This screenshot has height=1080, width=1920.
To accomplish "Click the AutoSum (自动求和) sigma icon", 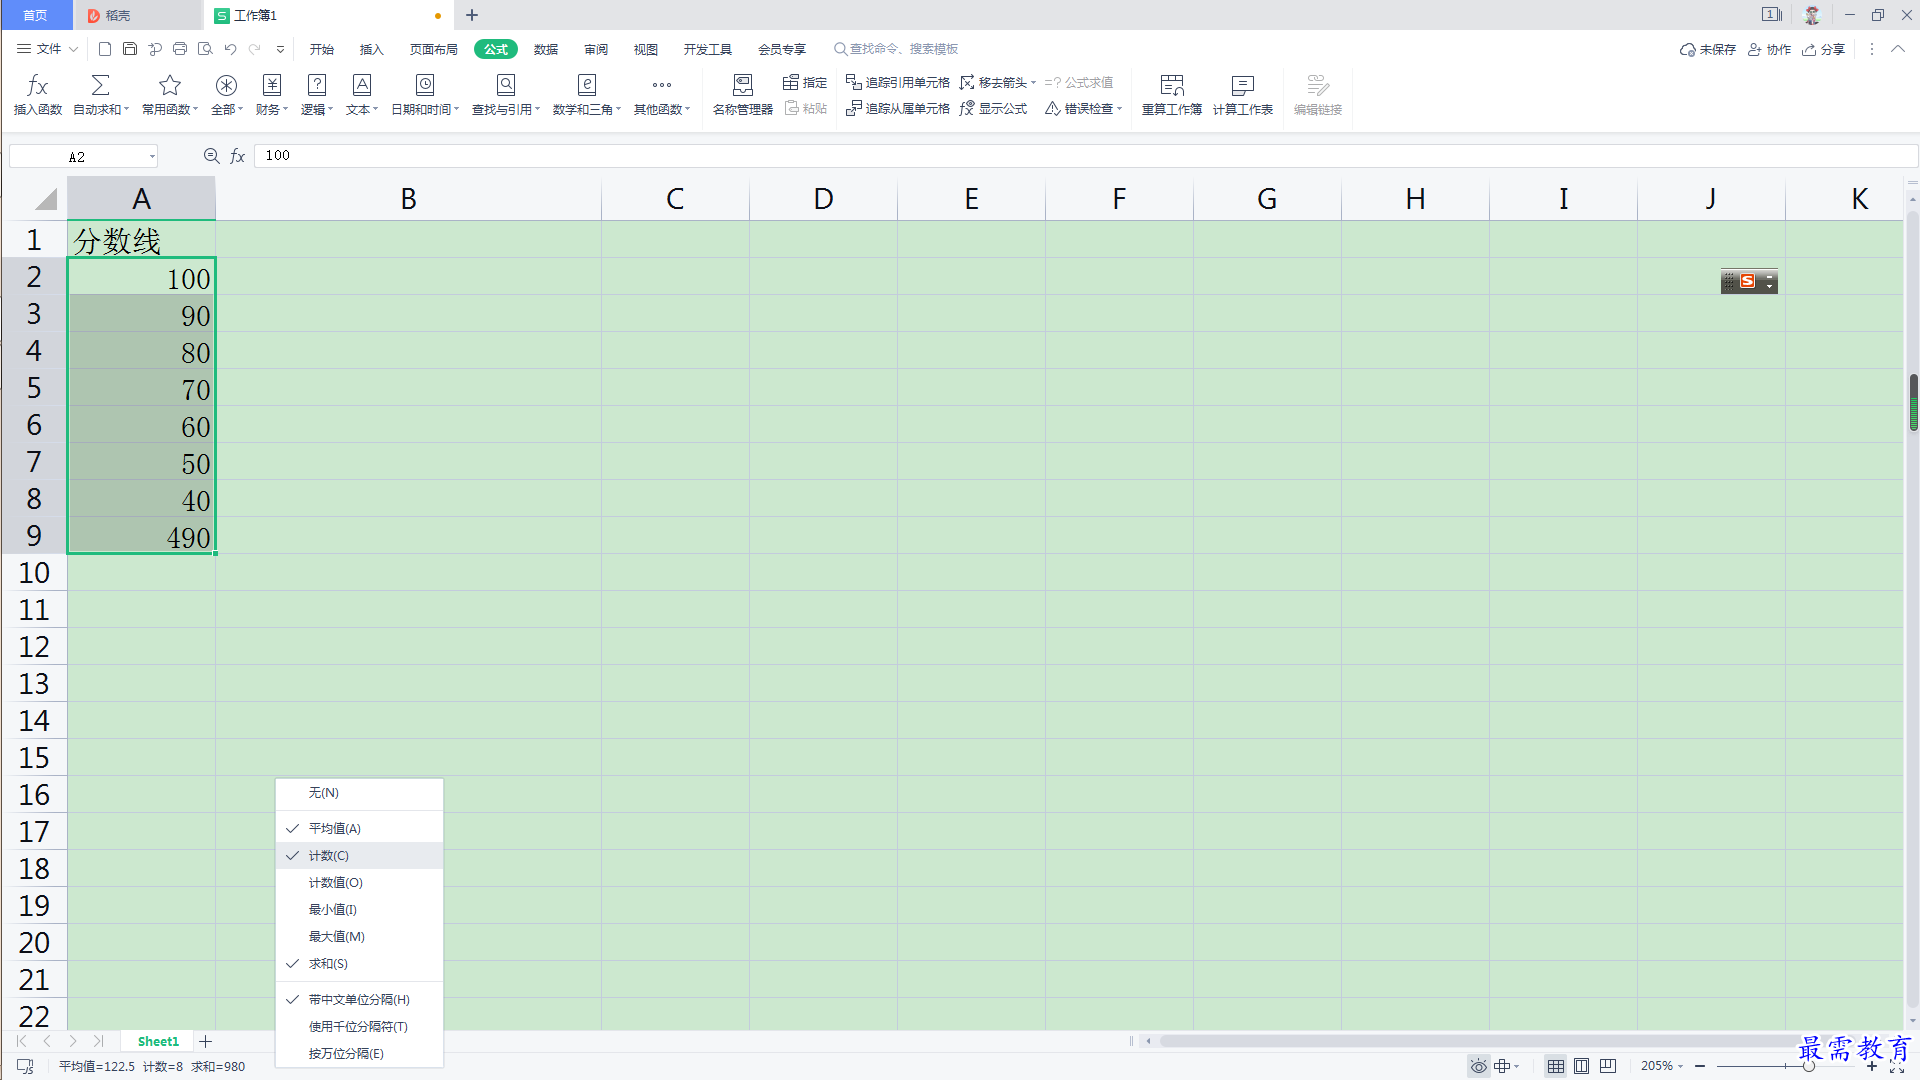I will (100, 85).
